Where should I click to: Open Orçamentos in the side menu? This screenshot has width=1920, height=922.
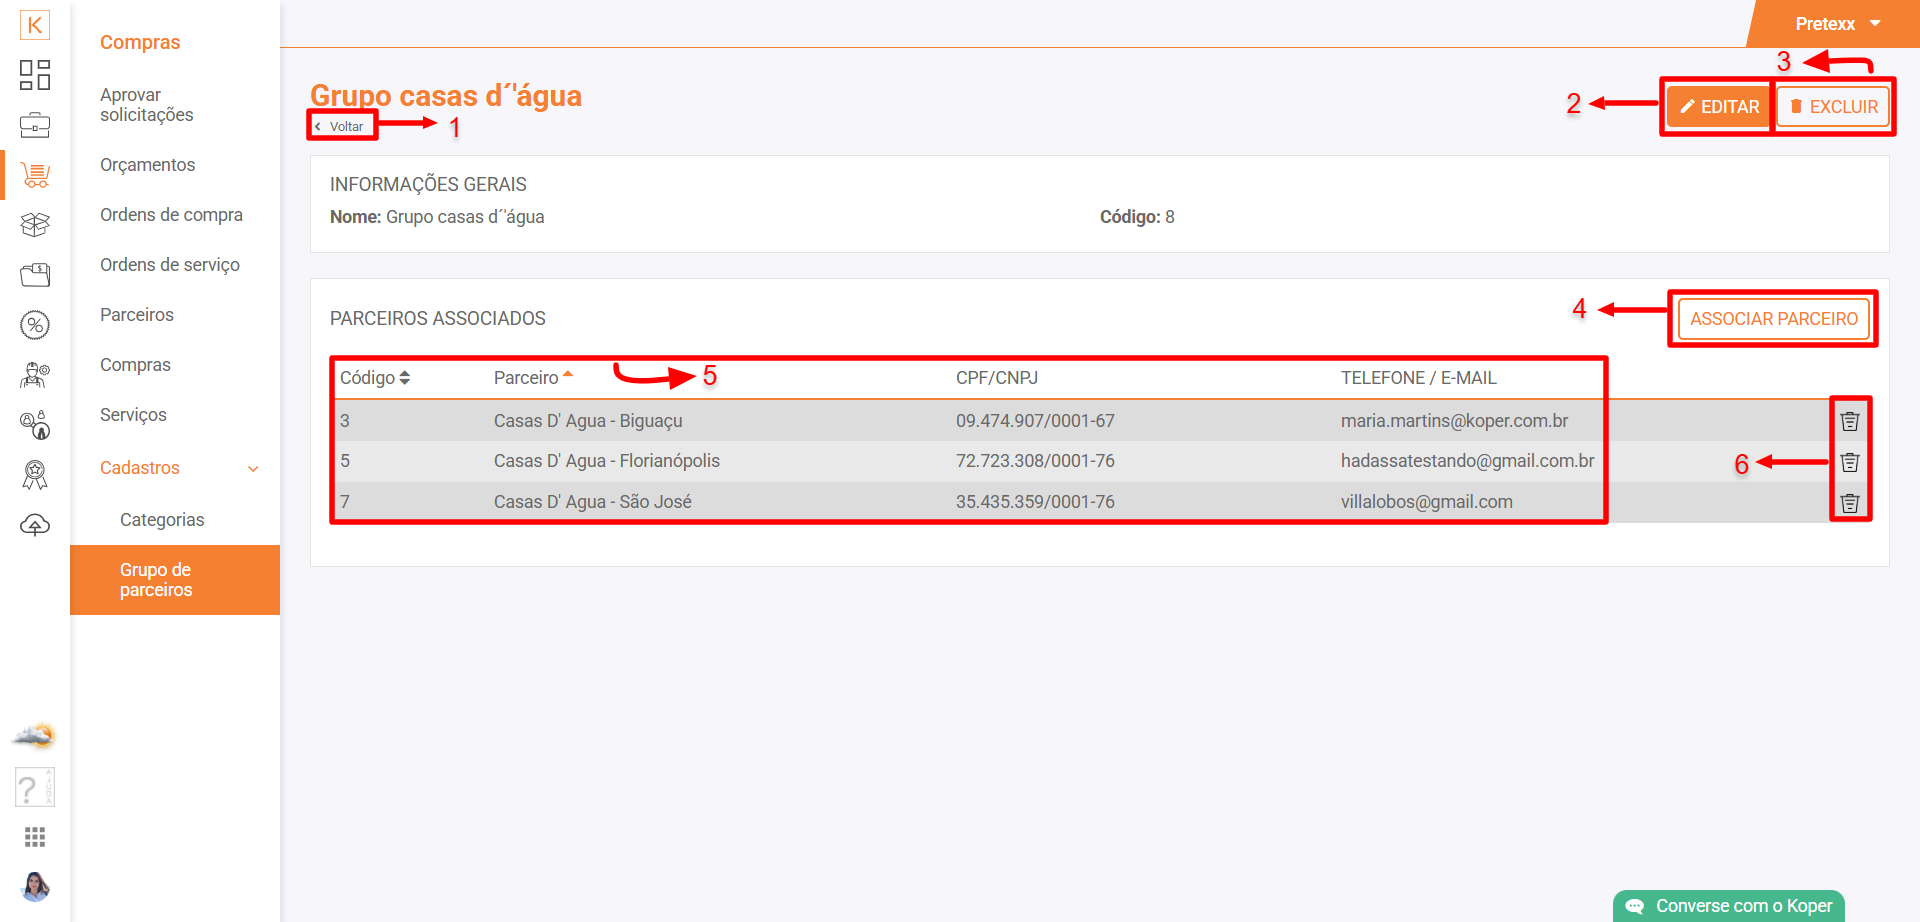(147, 165)
